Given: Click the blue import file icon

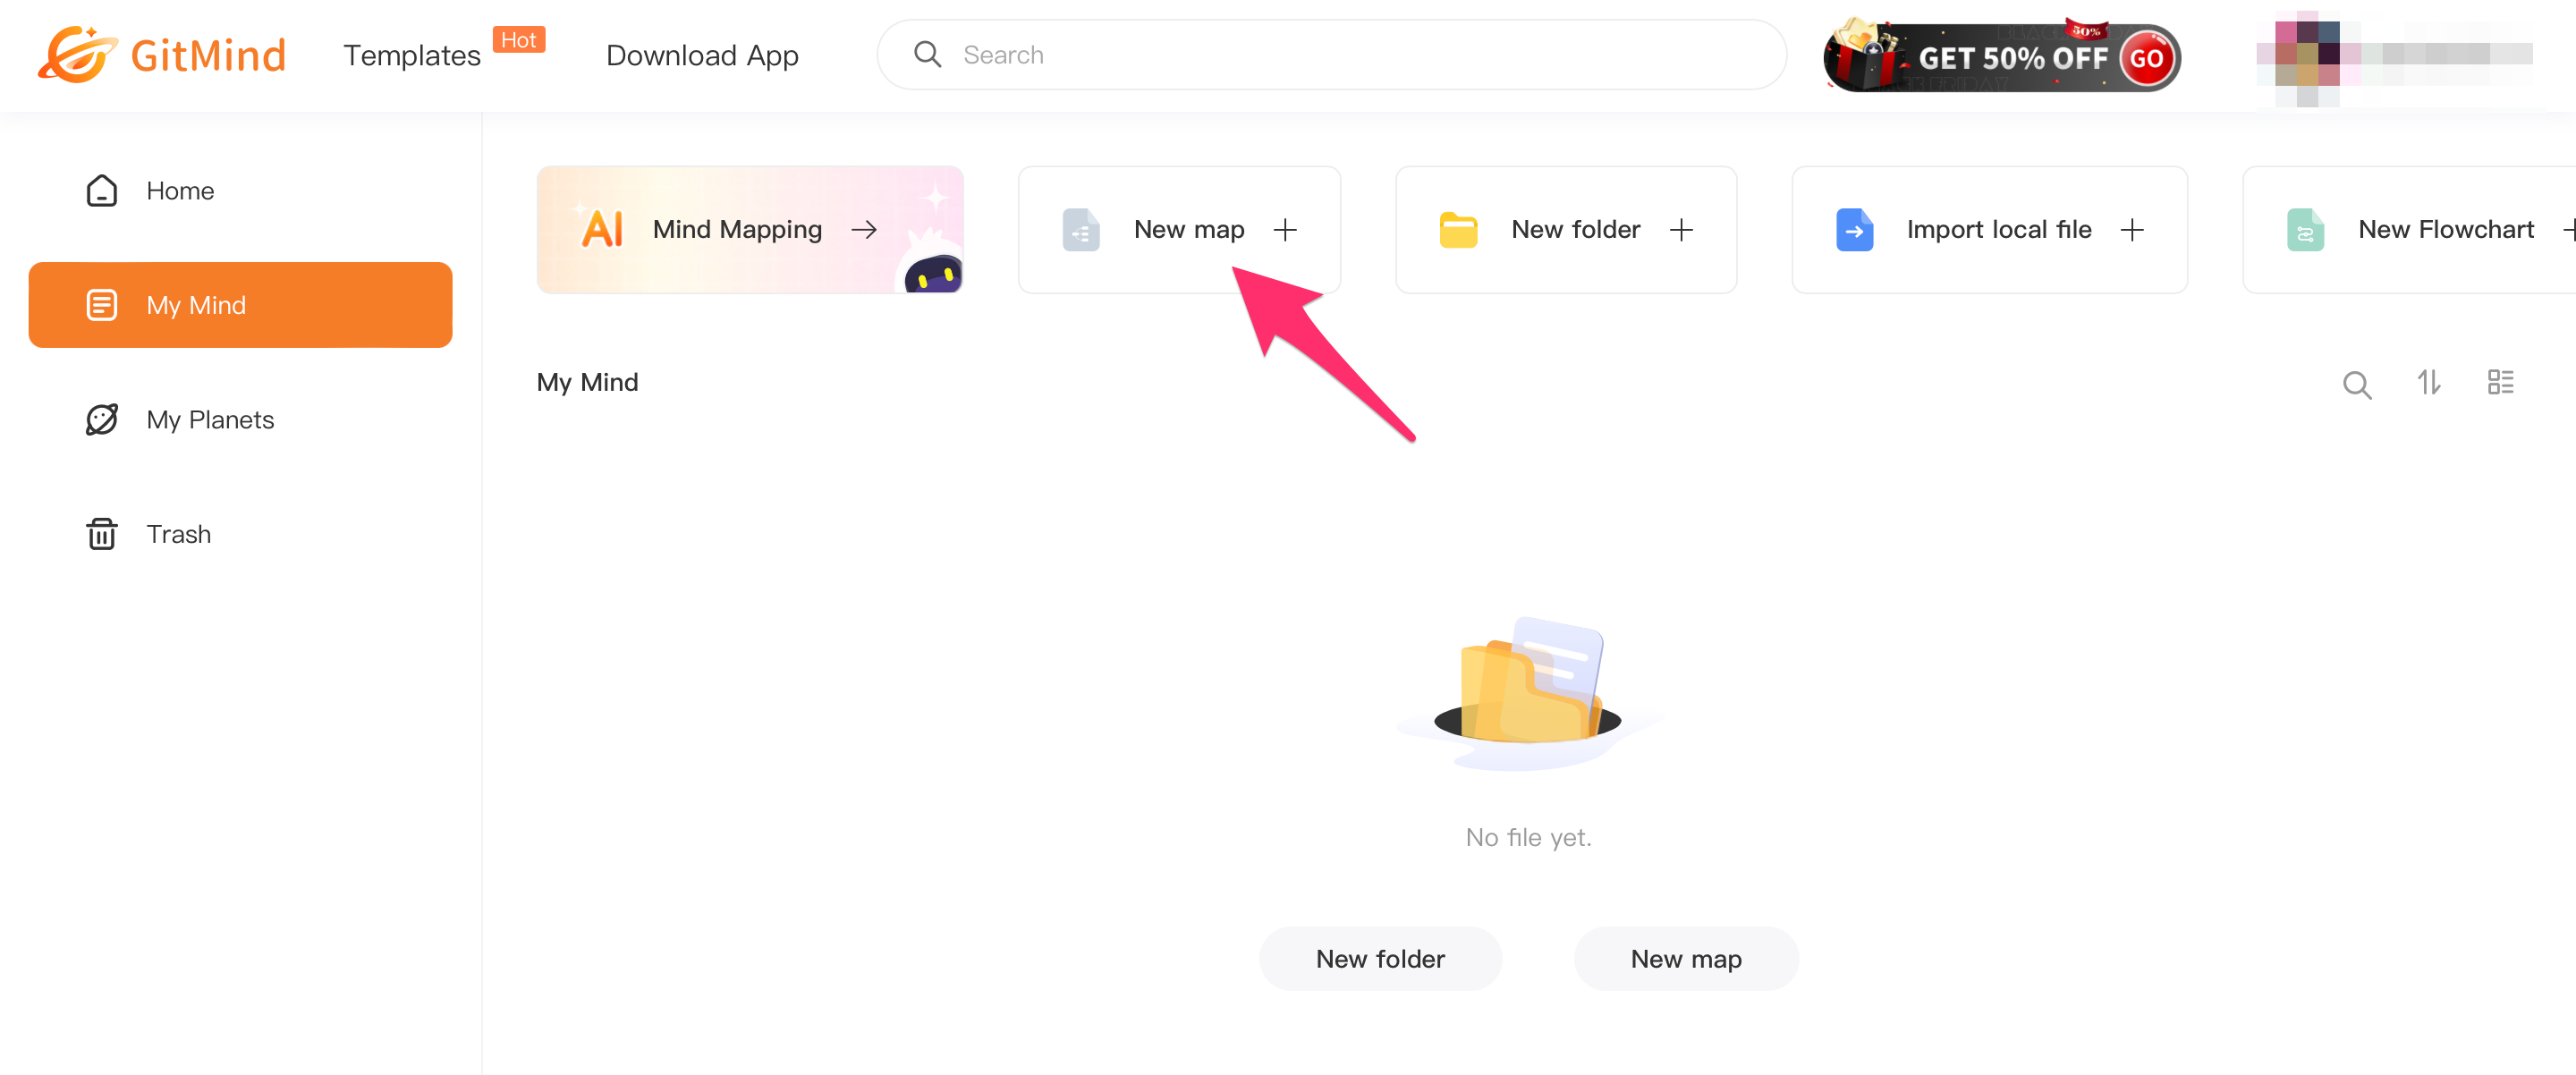Looking at the screenshot, I should pos(1854,230).
